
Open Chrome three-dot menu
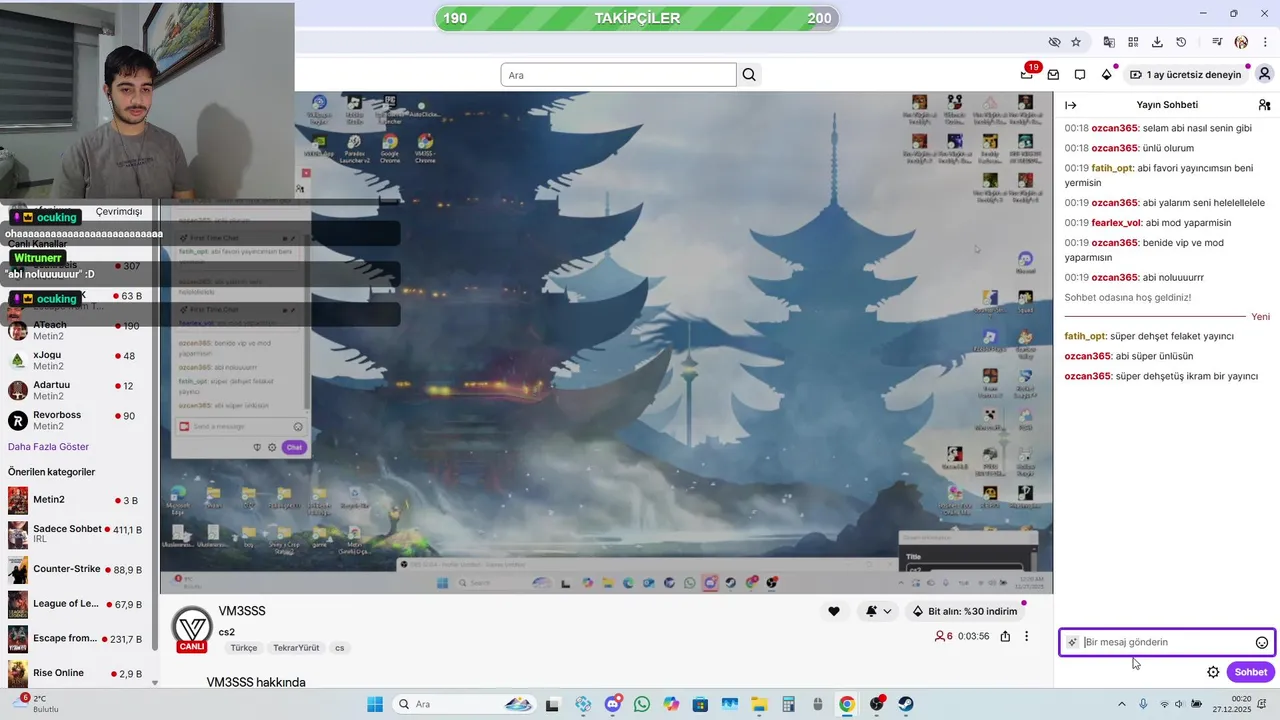click(1264, 42)
